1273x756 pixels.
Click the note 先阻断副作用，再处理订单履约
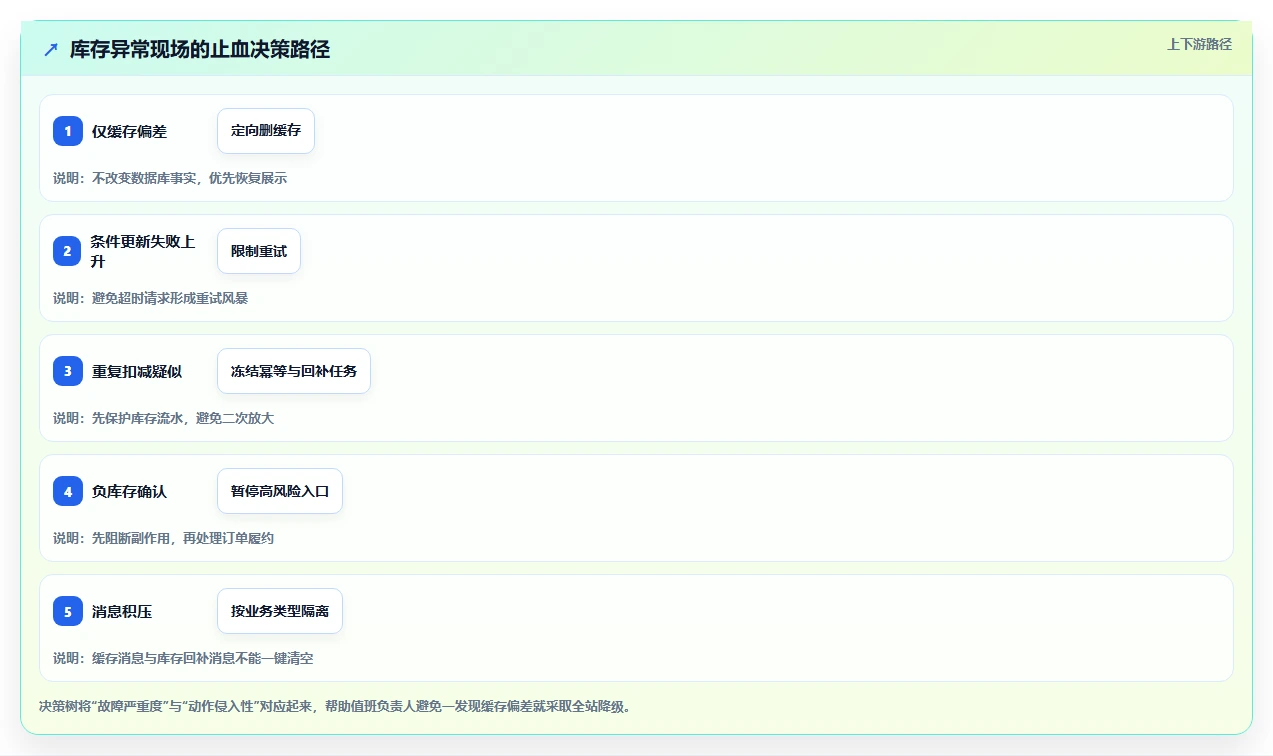[x=164, y=538]
